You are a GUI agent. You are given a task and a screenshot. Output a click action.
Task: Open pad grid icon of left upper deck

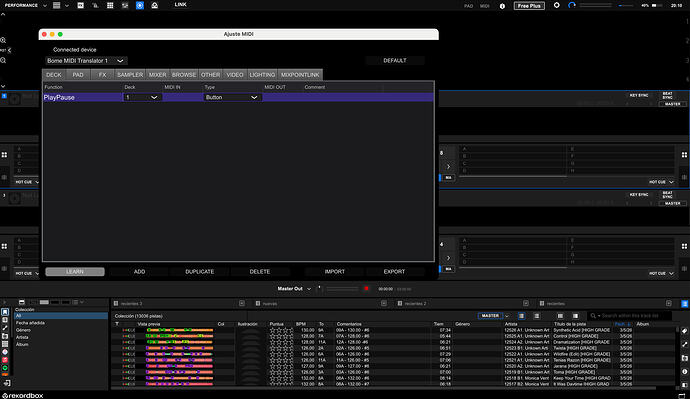4,155
